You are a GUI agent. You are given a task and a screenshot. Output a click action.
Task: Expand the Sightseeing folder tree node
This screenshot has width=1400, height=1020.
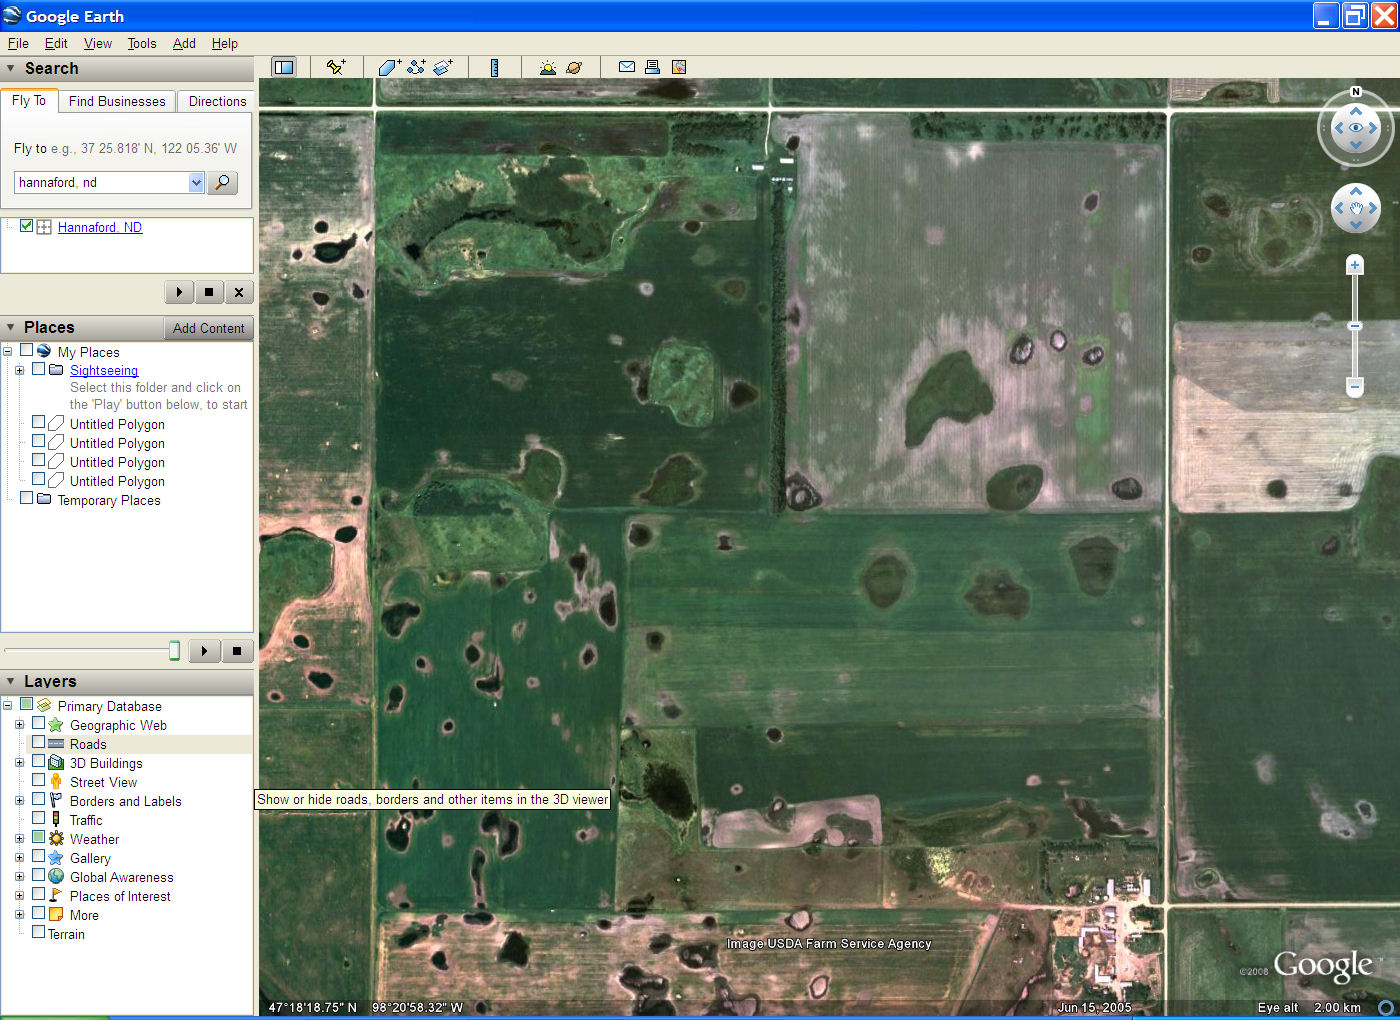19,370
